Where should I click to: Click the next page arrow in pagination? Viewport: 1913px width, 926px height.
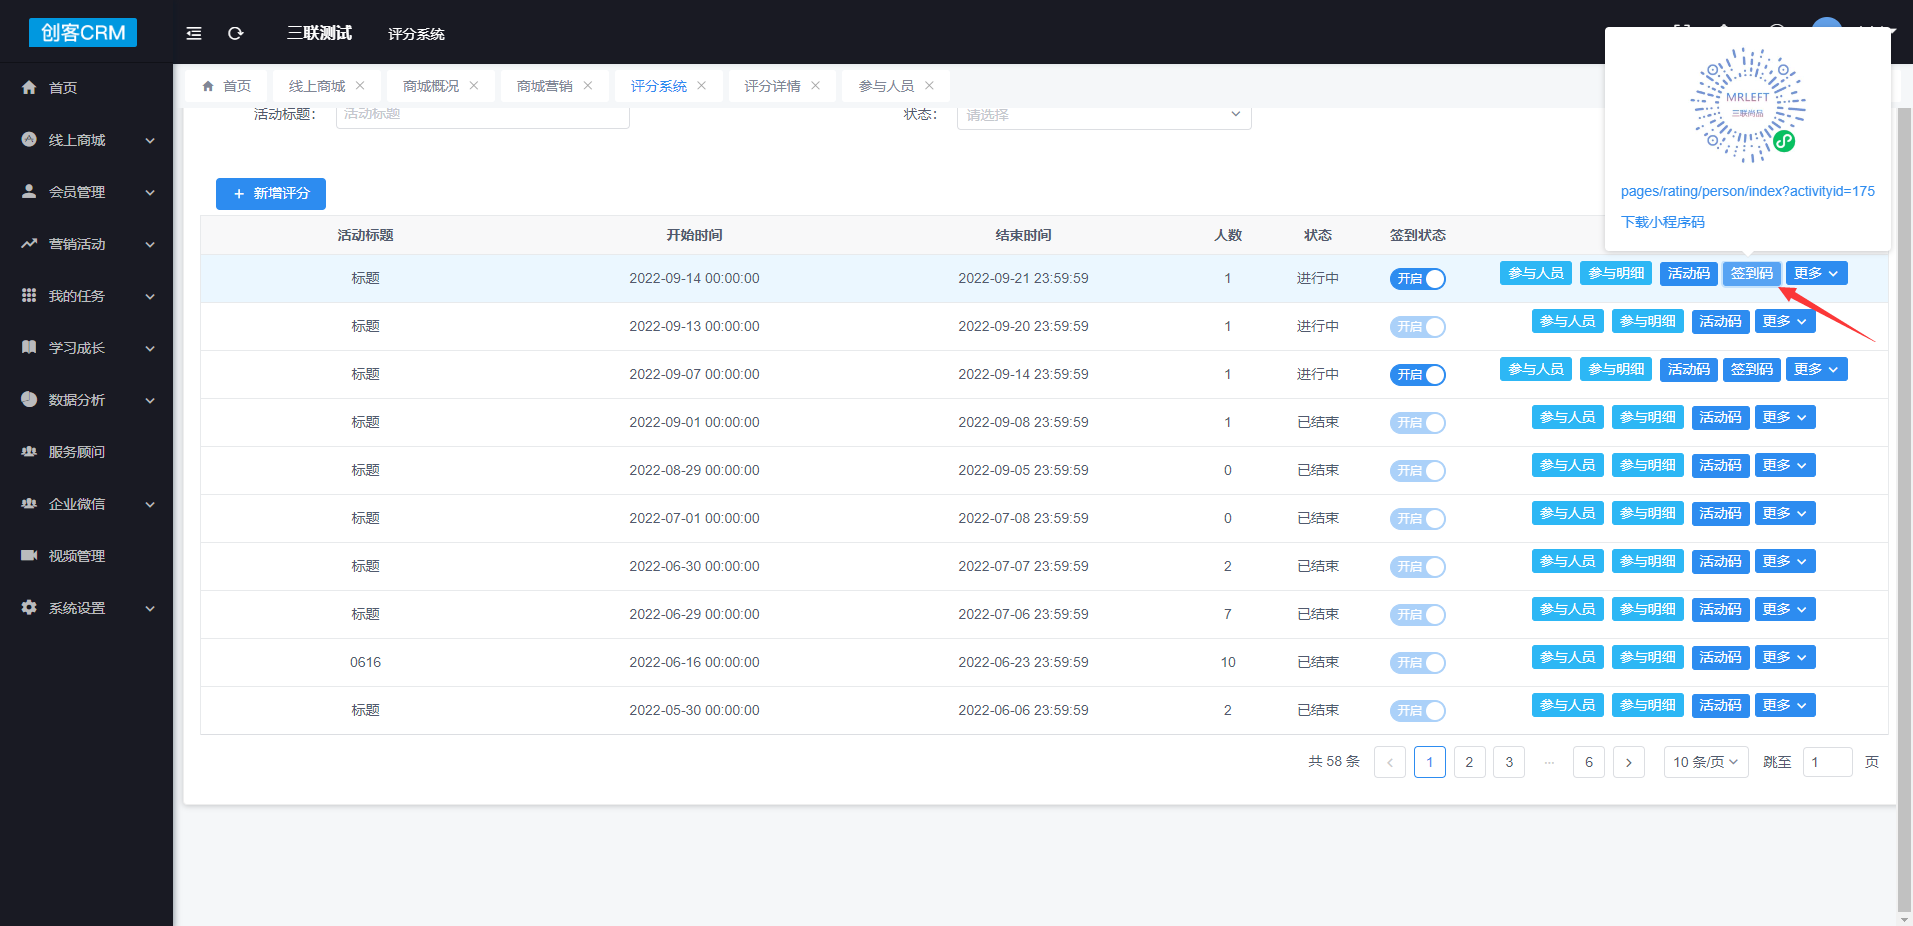[x=1628, y=762]
